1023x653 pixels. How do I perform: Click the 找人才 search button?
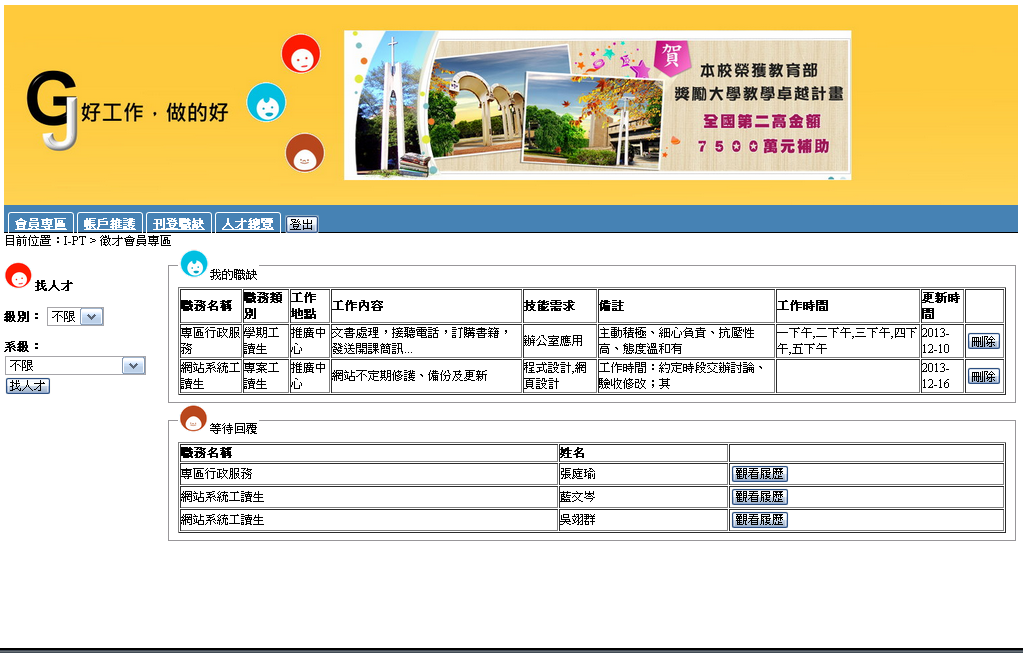28,385
